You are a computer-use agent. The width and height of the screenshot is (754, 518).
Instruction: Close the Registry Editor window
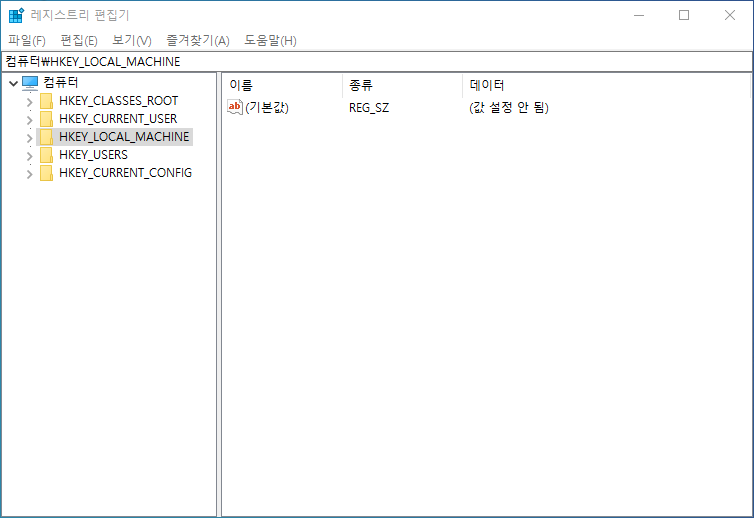click(729, 15)
